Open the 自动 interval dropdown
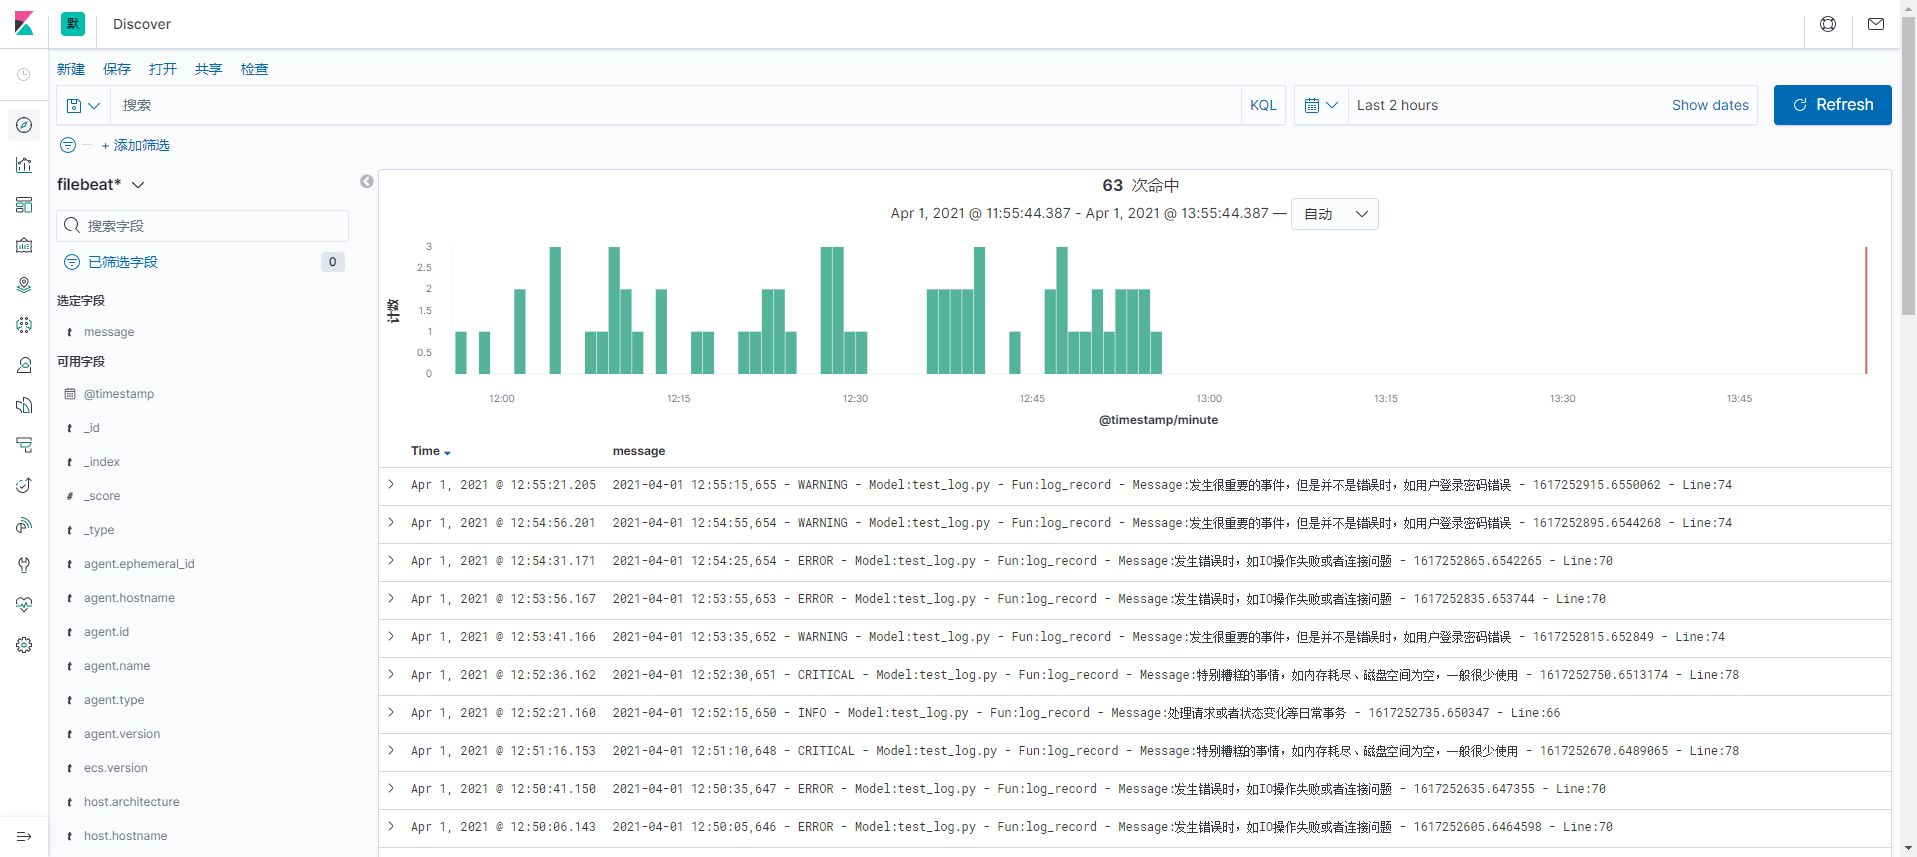 coord(1335,214)
